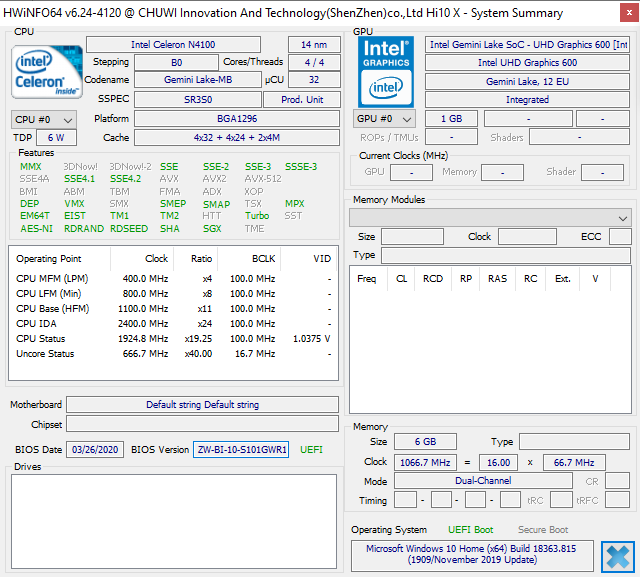Click the Cores/Threads 4 / 4 value
Screen dimensions: 640x577
pos(314,62)
